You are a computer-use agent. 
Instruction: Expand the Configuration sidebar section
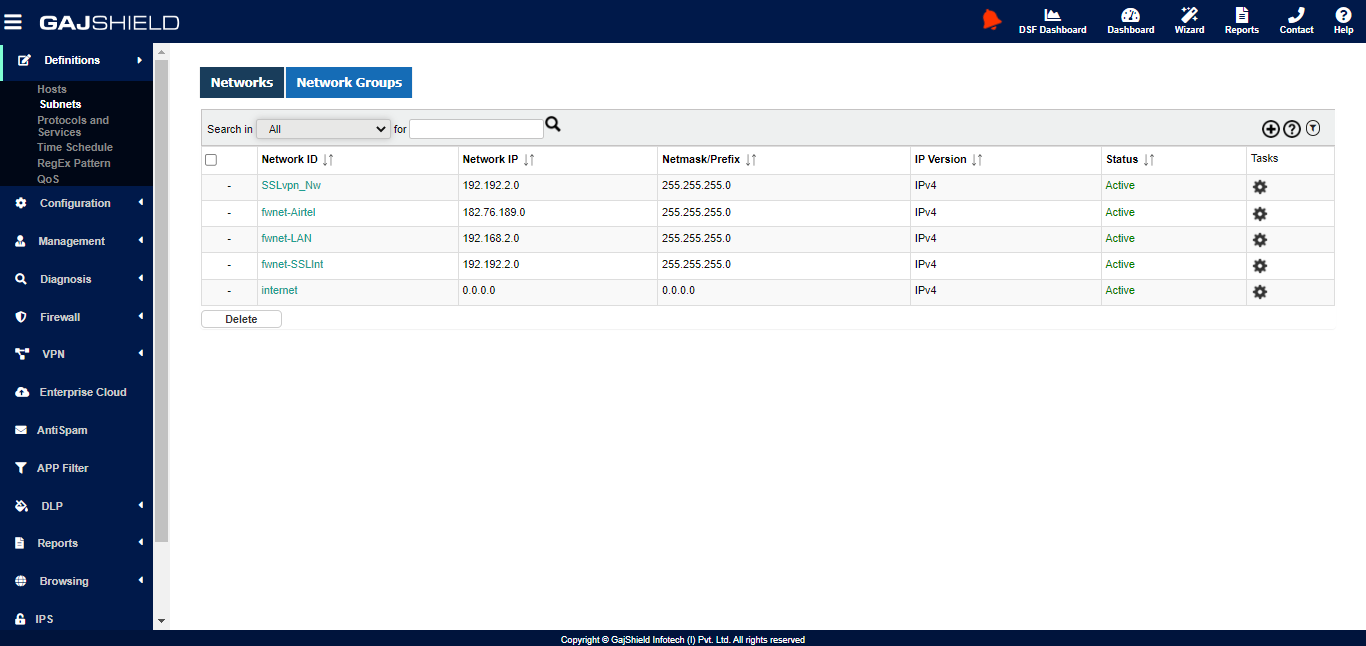76,203
